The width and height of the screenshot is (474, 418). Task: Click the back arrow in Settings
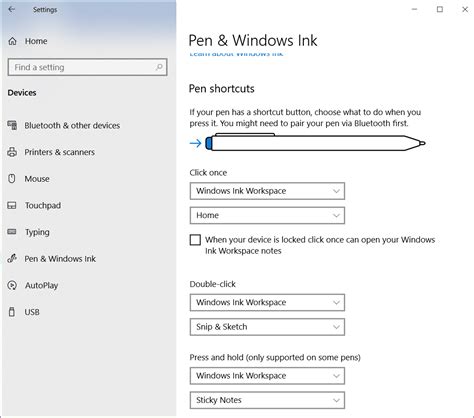tap(12, 9)
